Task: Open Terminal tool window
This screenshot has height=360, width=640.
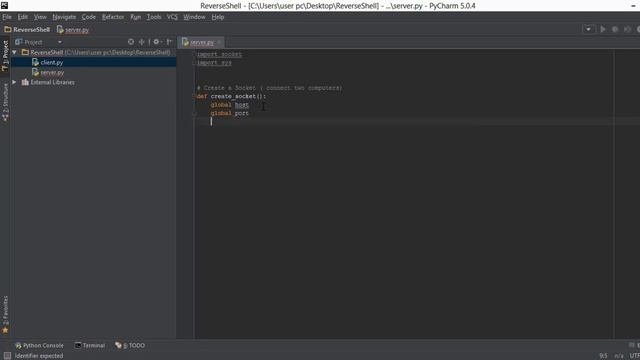Action: pos(90,345)
